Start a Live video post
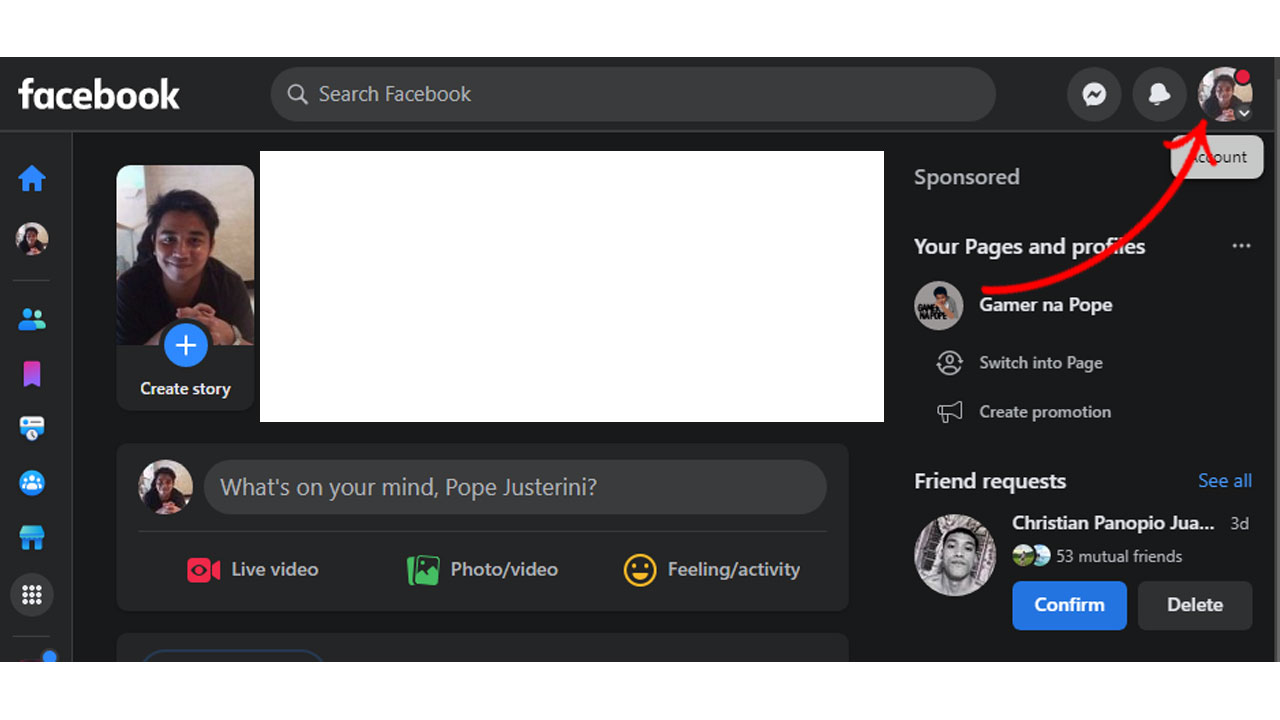The width and height of the screenshot is (1280, 720). (253, 570)
